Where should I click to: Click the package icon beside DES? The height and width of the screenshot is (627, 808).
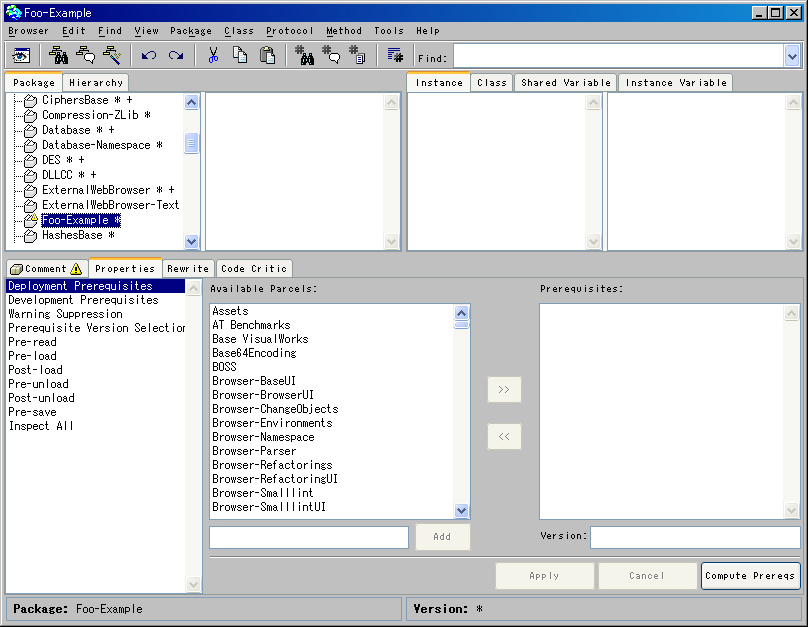coord(30,160)
